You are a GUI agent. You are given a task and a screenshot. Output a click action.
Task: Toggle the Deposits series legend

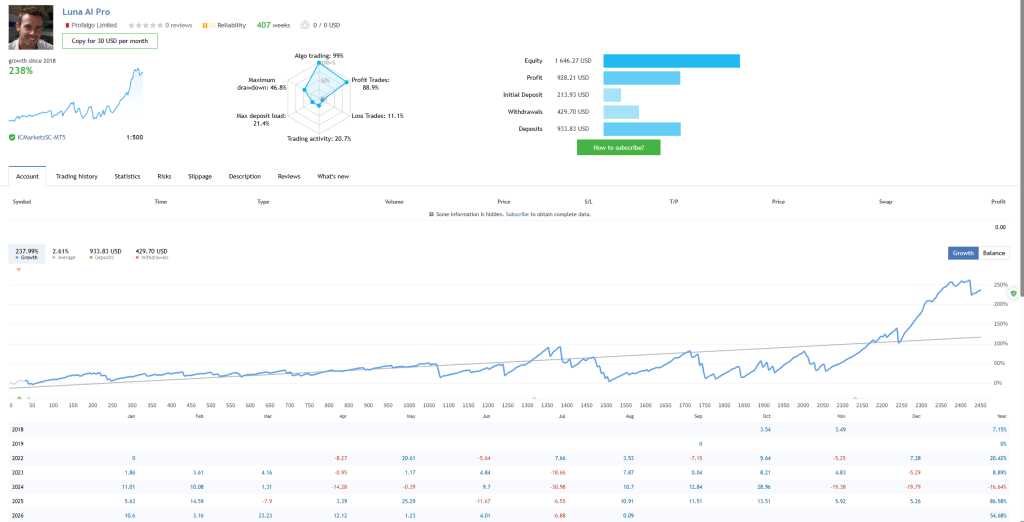click(x=105, y=254)
